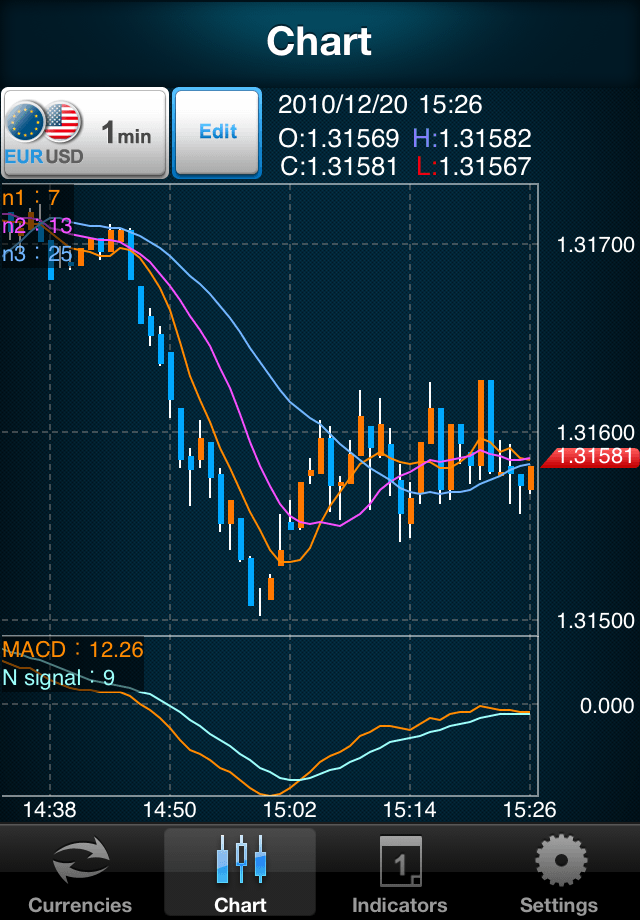
Task: Open the Settings tab
Action: [560, 873]
